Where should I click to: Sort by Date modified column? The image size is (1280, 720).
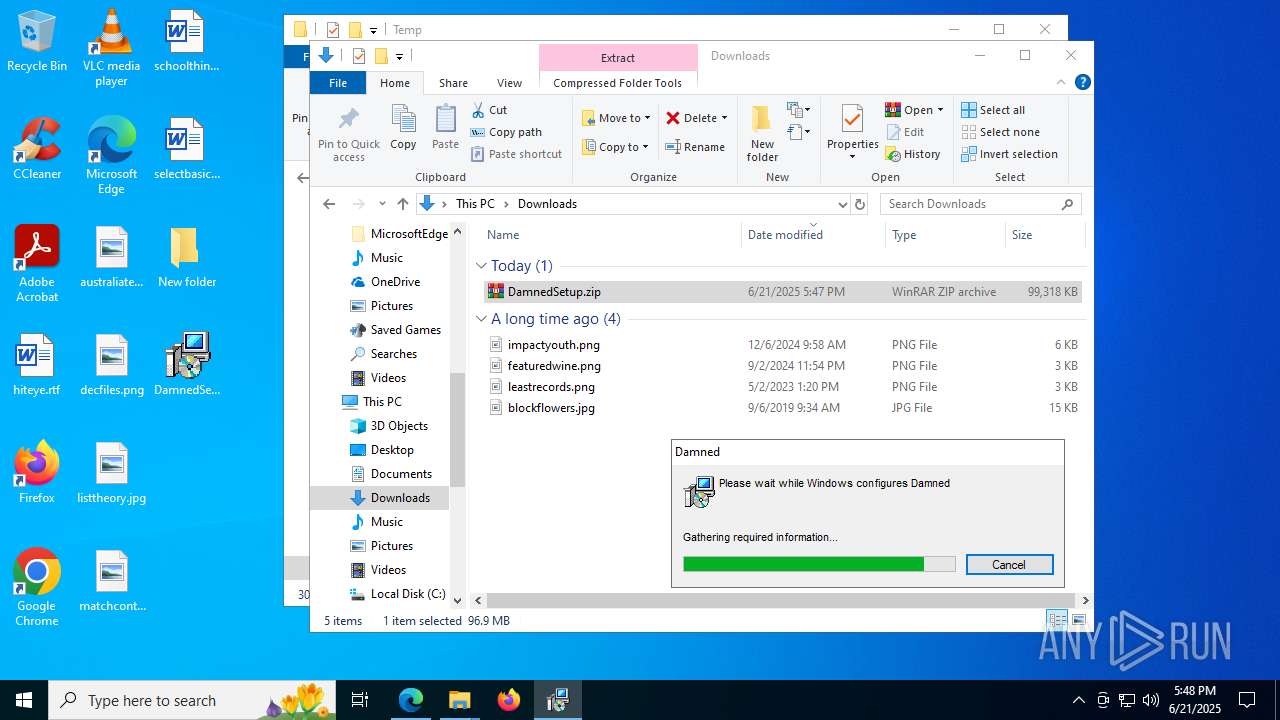[x=814, y=235]
